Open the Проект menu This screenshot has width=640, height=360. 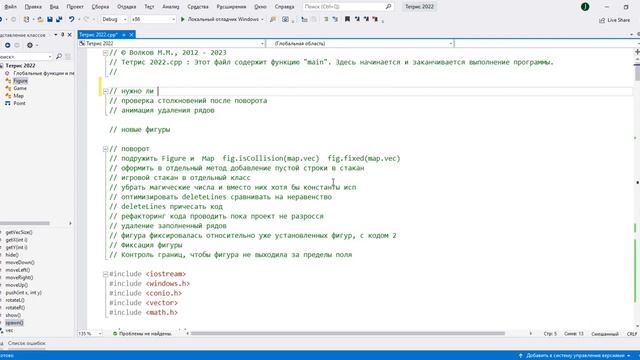coord(75,7)
